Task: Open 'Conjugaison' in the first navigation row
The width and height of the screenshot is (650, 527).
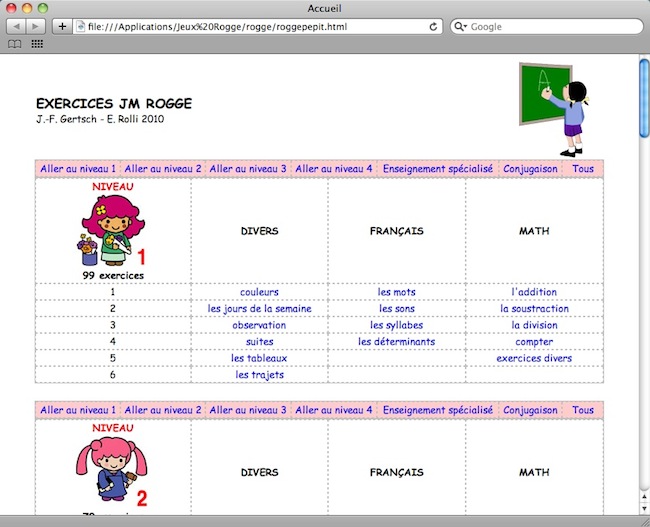Action: [530, 169]
